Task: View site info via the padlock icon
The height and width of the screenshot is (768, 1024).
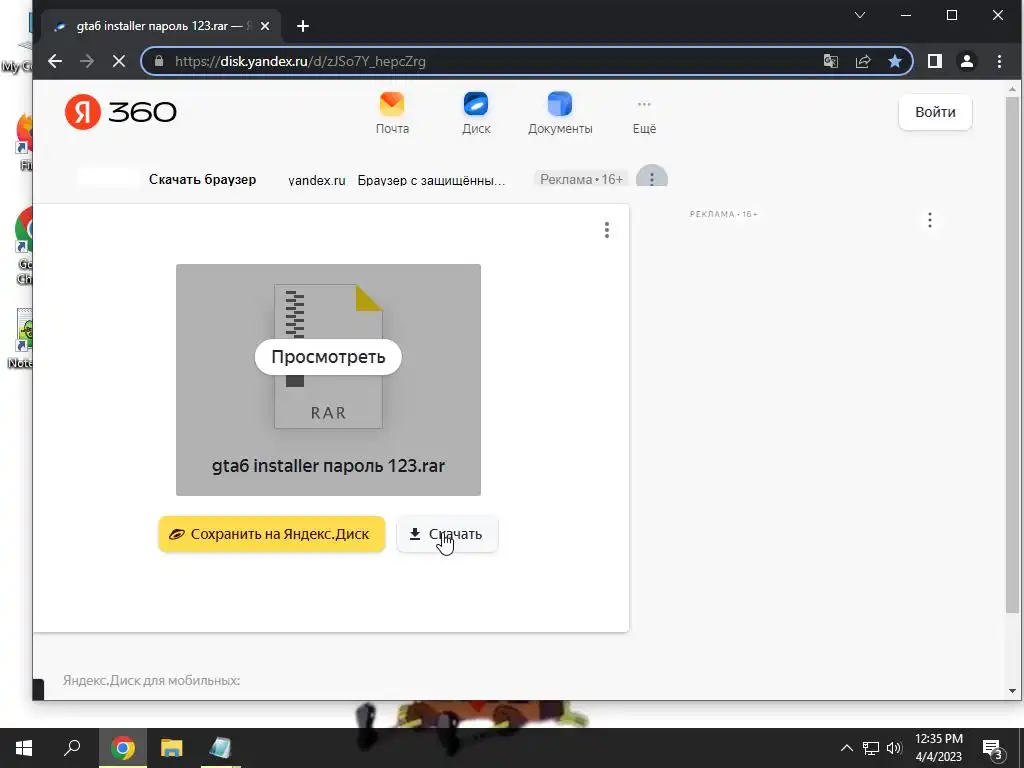Action: 159,61
